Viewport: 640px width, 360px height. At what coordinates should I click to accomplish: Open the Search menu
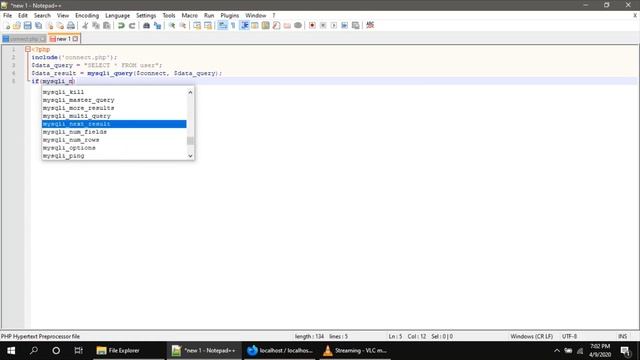click(x=42, y=16)
